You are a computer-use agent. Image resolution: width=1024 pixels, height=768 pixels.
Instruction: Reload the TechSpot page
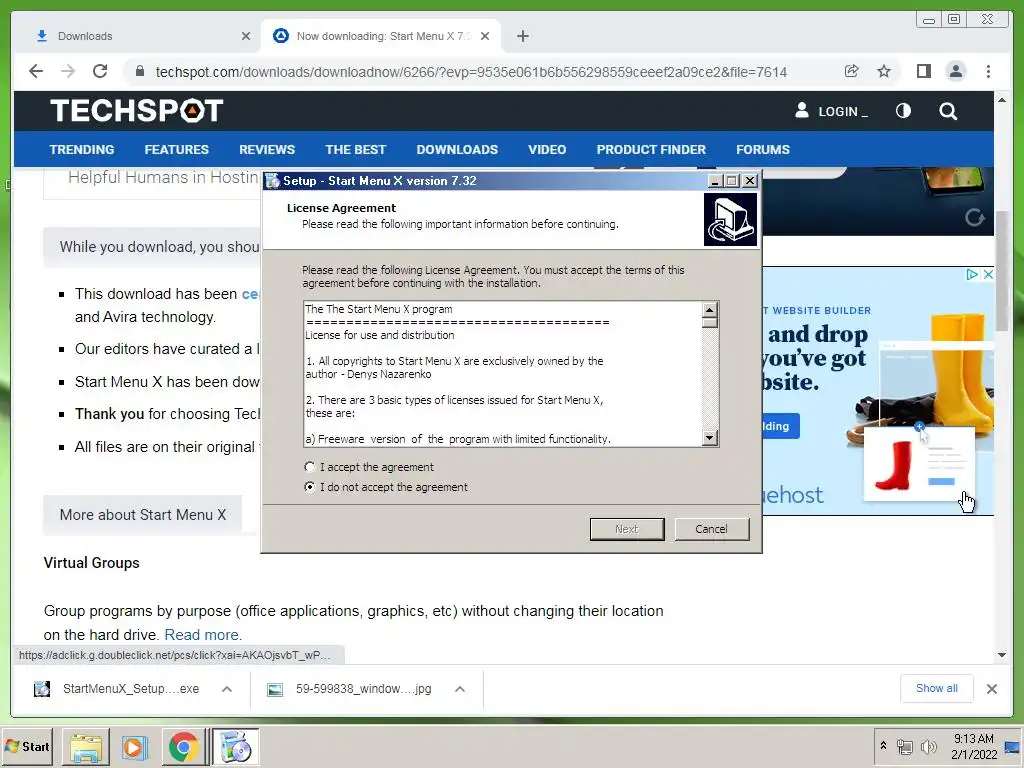(100, 71)
